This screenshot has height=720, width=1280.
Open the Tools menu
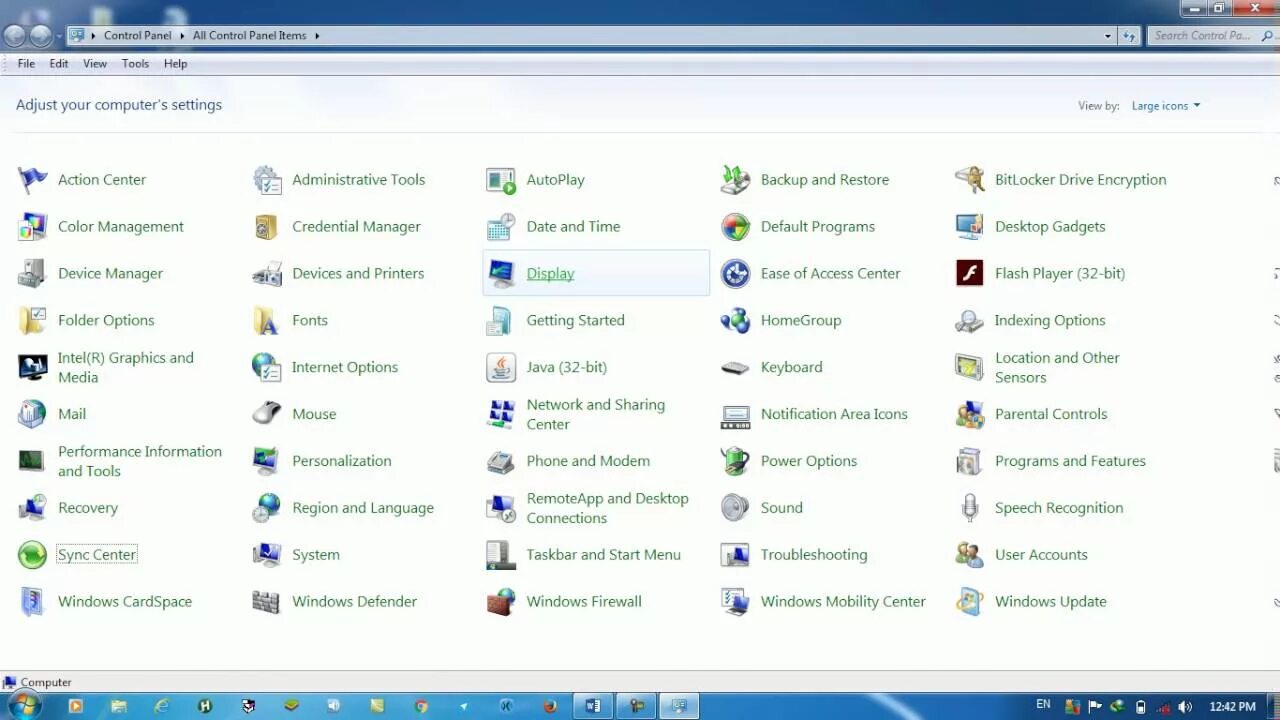[135, 64]
